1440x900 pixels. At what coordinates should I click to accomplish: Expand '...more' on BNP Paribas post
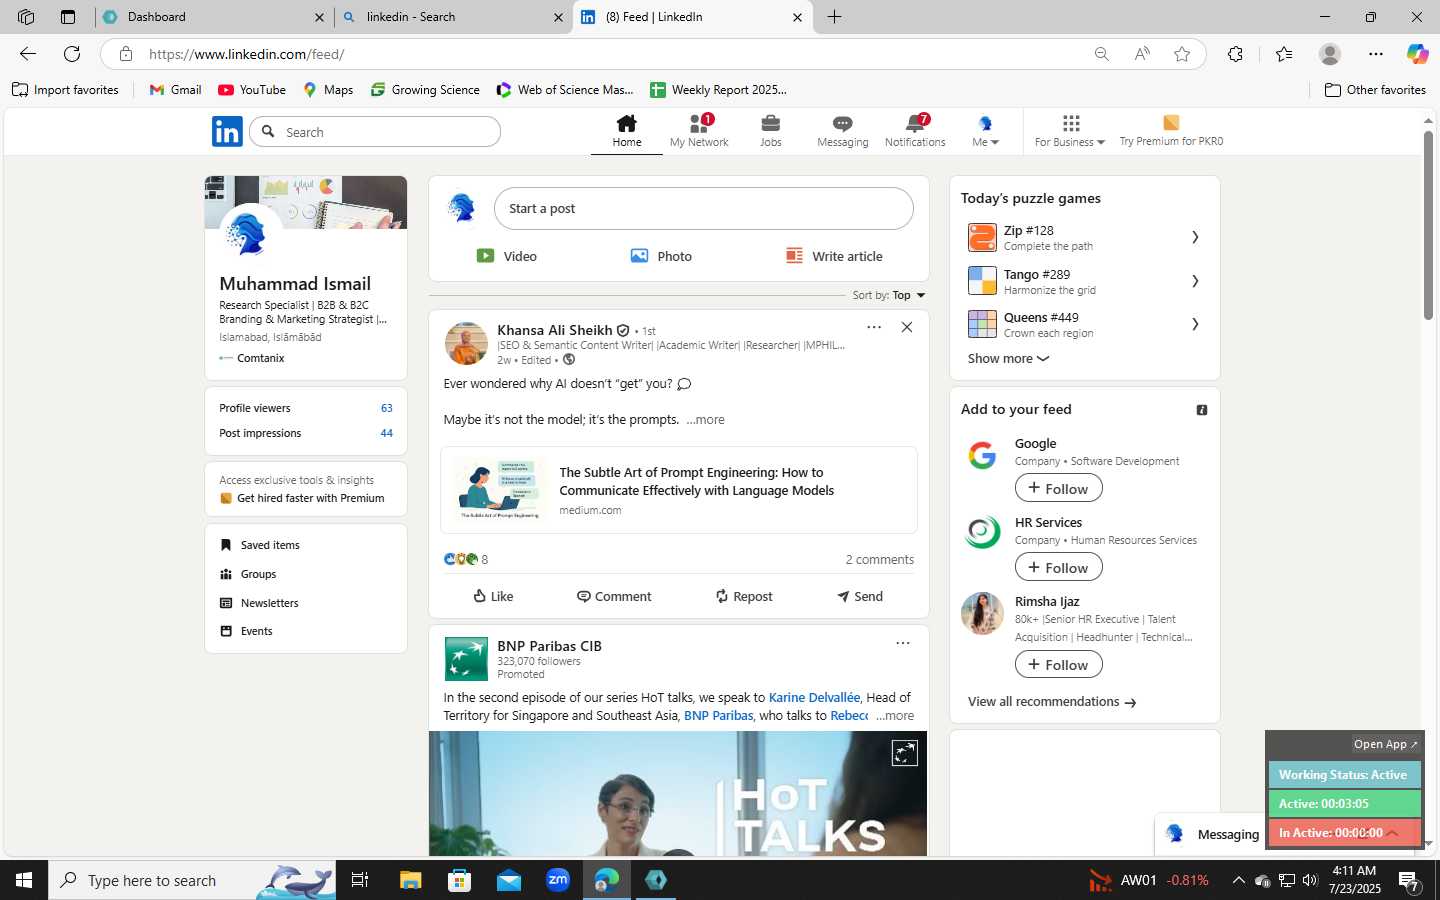pos(895,716)
